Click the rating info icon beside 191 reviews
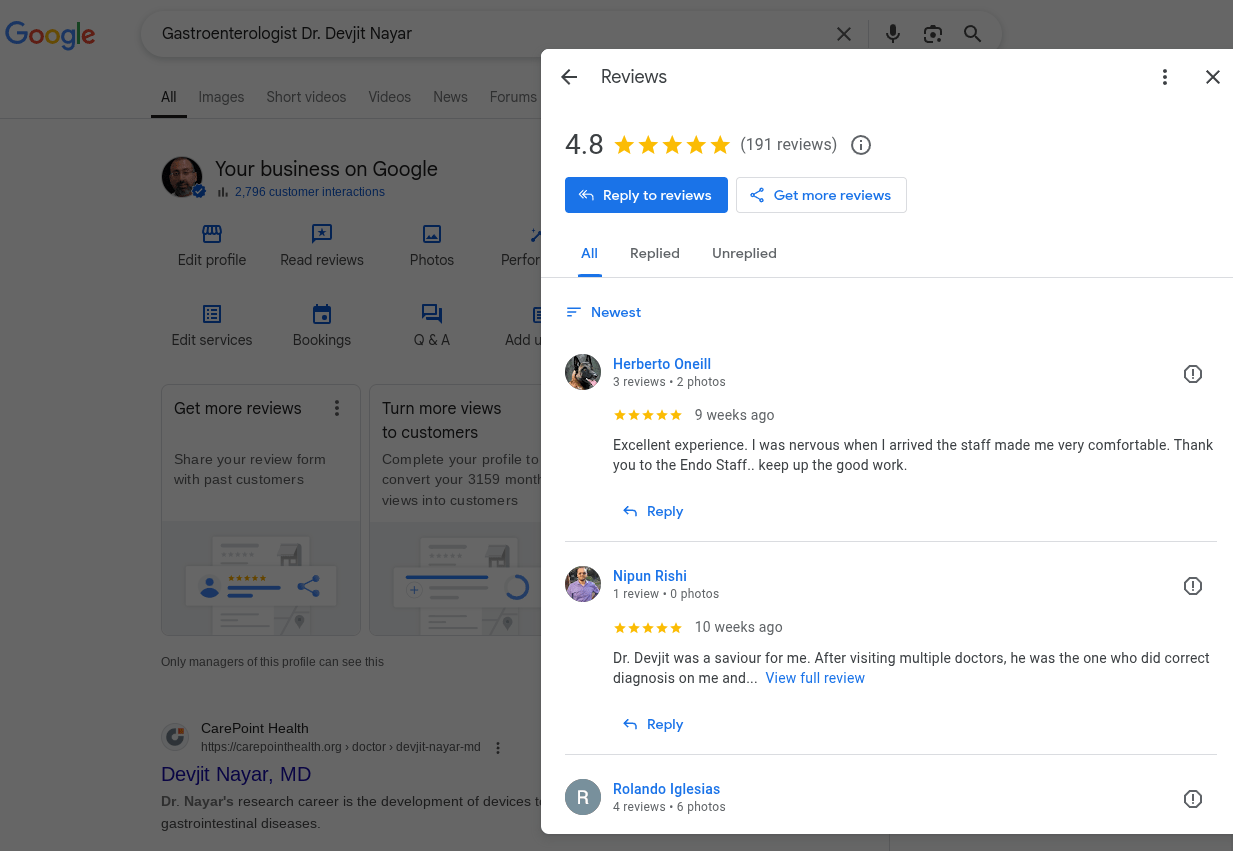 pos(860,145)
